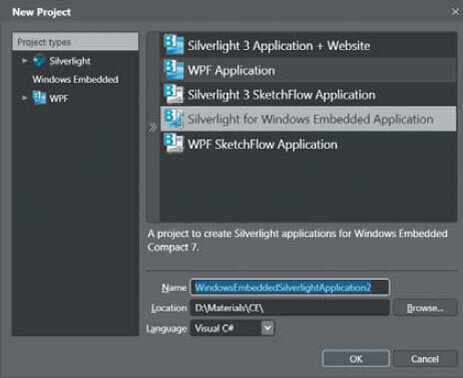Screen dimensions: 463x378
Task: Open the Language dropdown arrow
Action: [268, 328]
